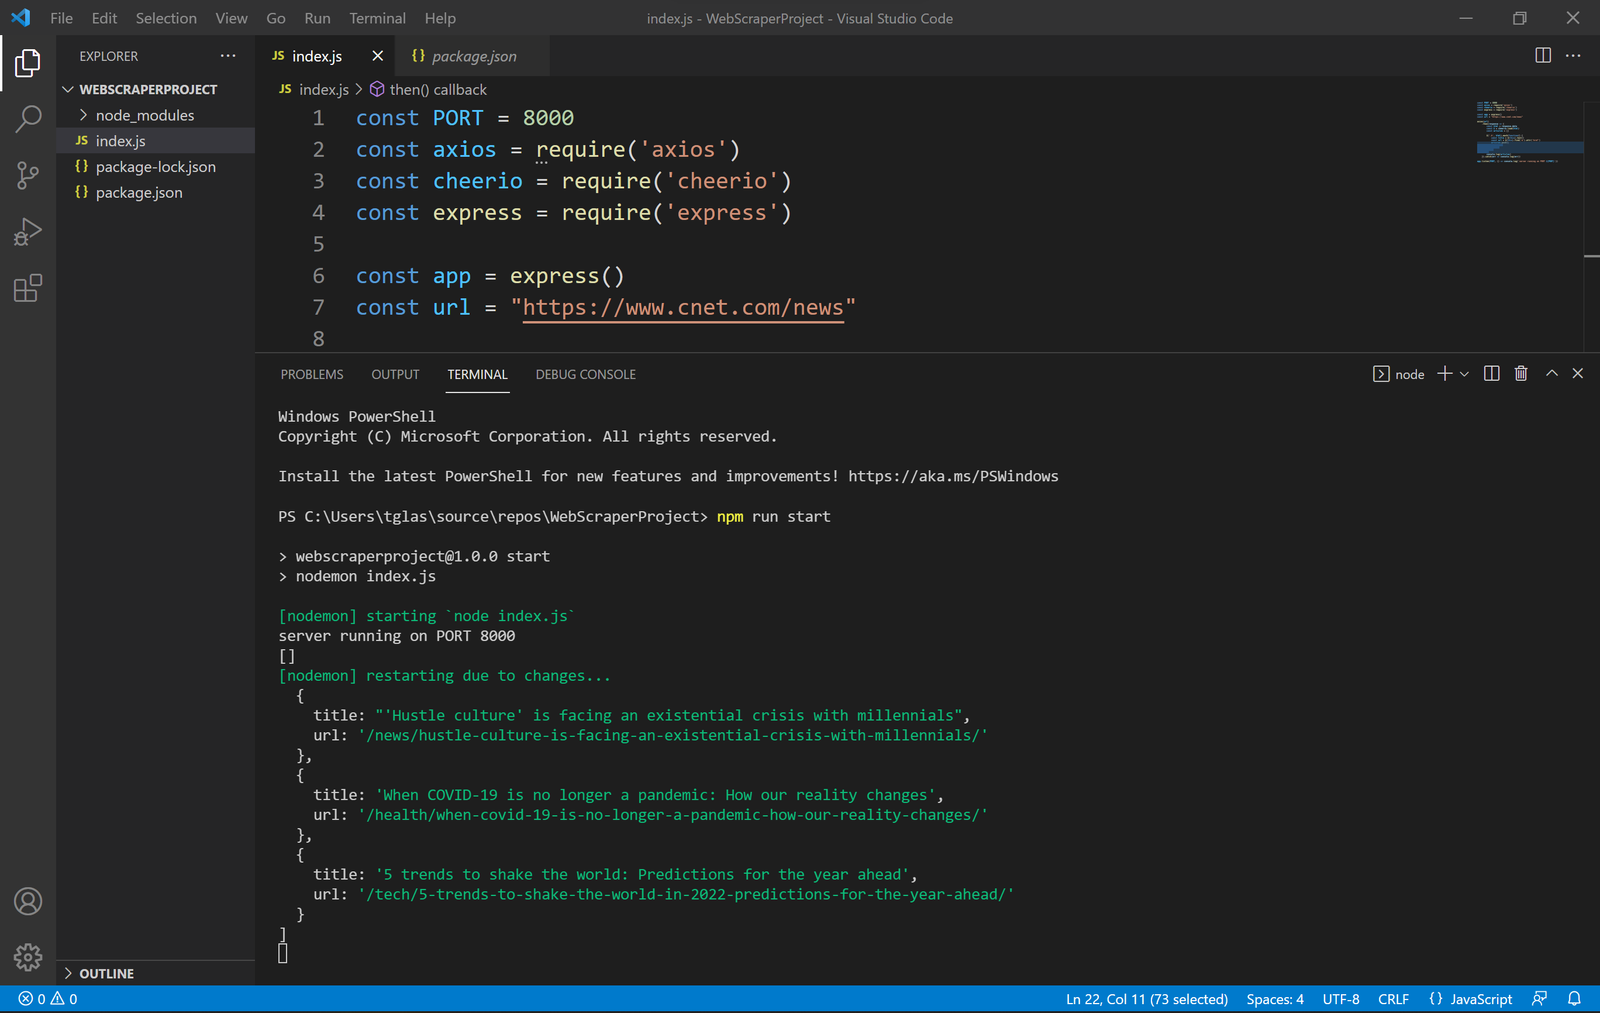Image resolution: width=1600 pixels, height=1013 pixels.
Task: Expand the node_modules folder
Action: click(145, 115)
